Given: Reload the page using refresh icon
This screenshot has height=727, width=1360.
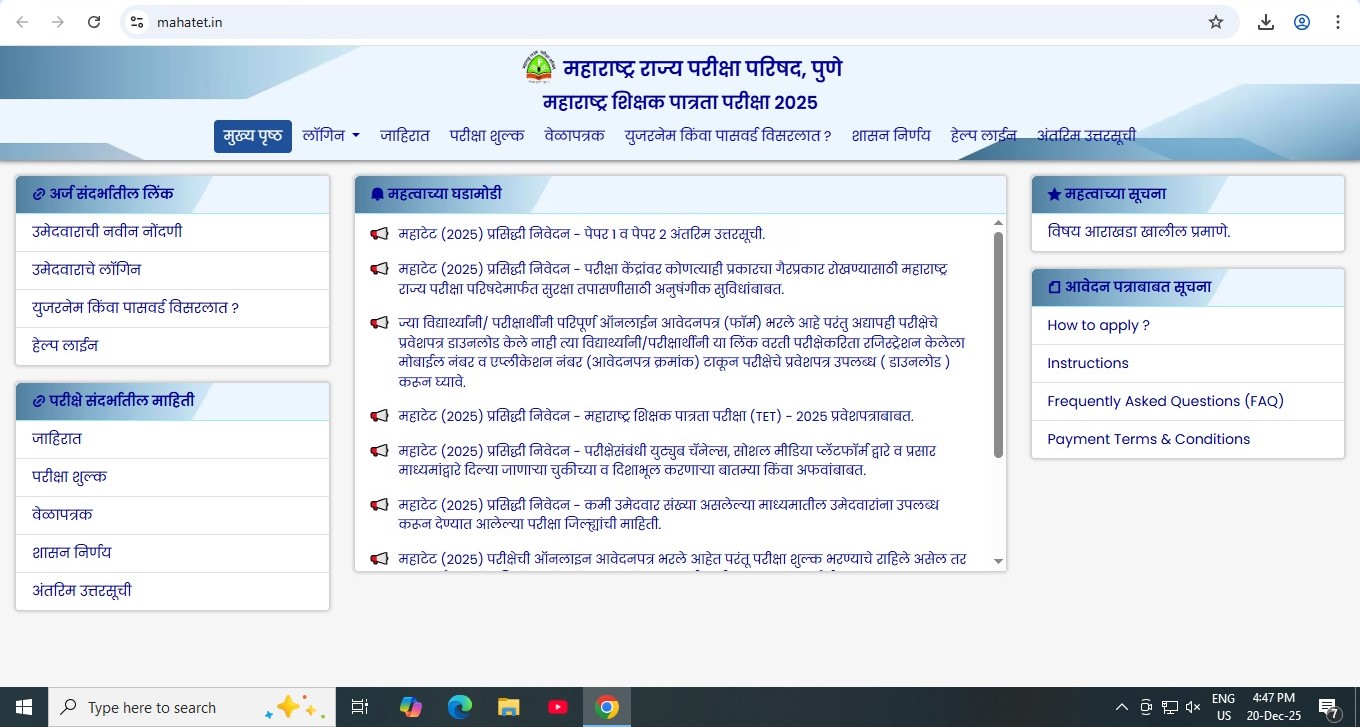Looking at the screenshot, I should [94, 22].
